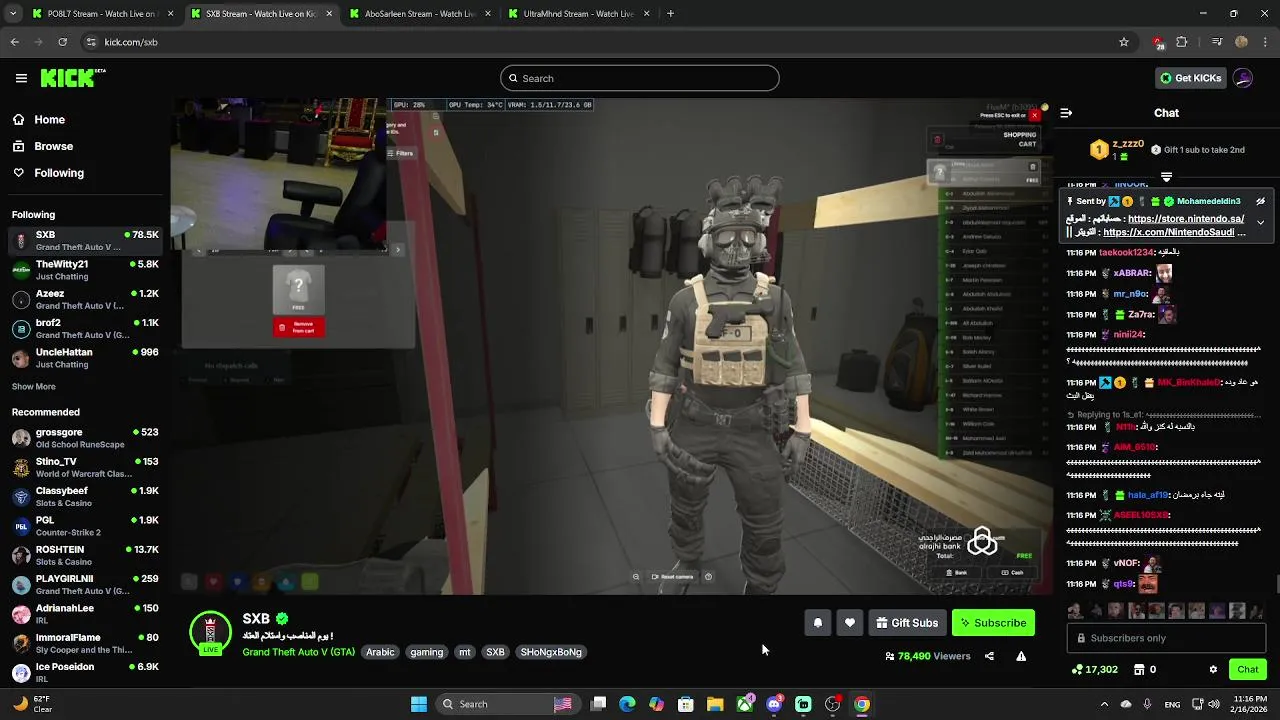
Task: Open Microsoft Edge from the taskbar
Action: (627, 704)
